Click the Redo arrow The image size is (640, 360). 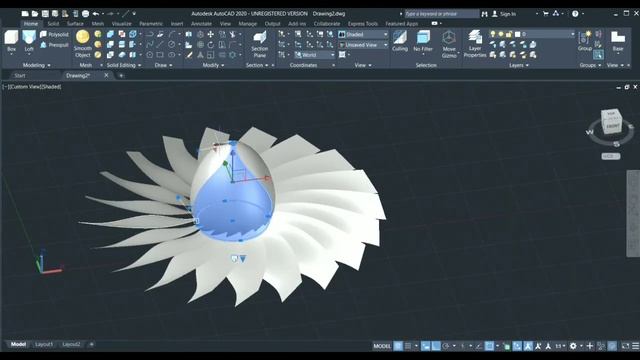click(110, 13)
